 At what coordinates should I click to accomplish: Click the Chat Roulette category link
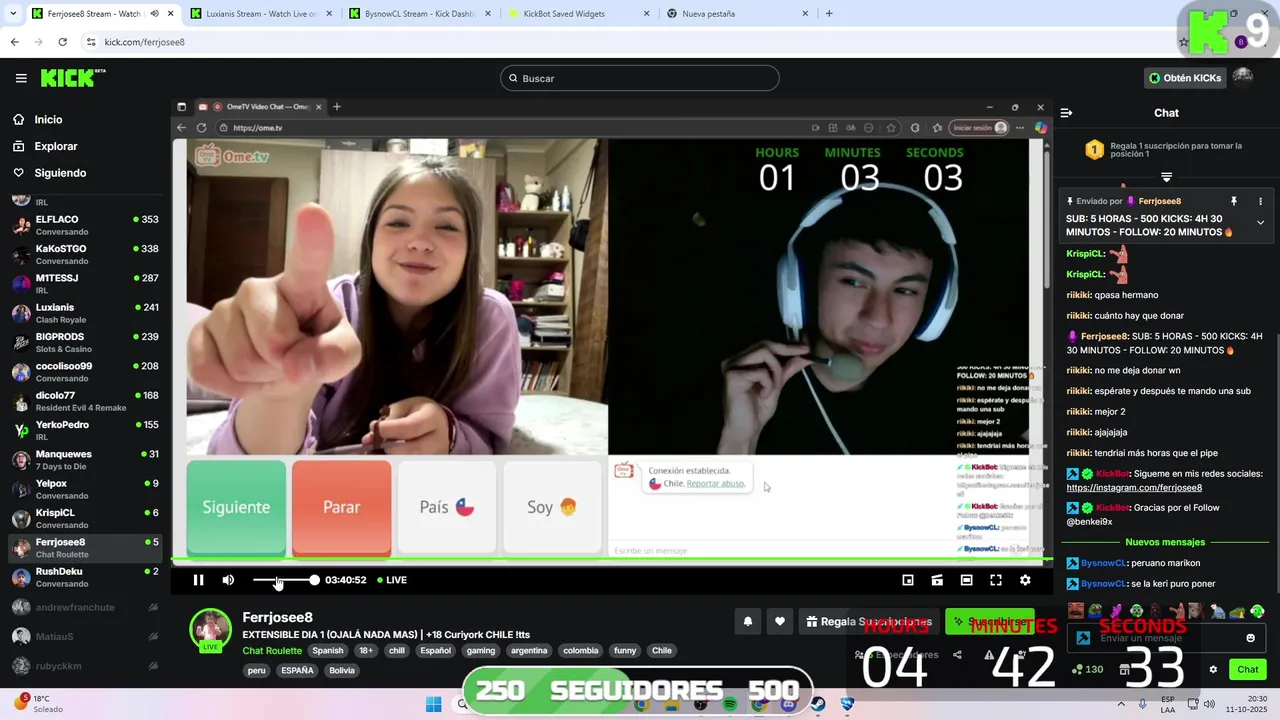click(272, 651)
